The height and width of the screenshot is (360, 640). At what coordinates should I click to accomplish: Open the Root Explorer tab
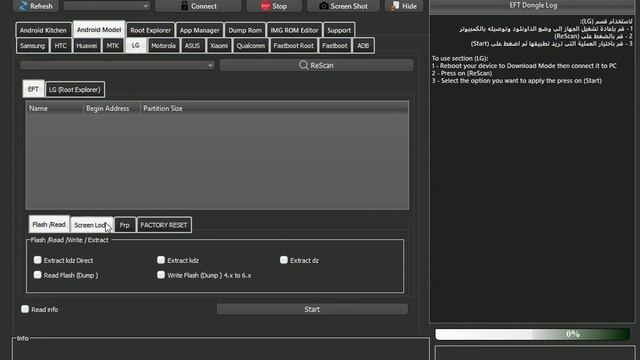tap(150, 30)
